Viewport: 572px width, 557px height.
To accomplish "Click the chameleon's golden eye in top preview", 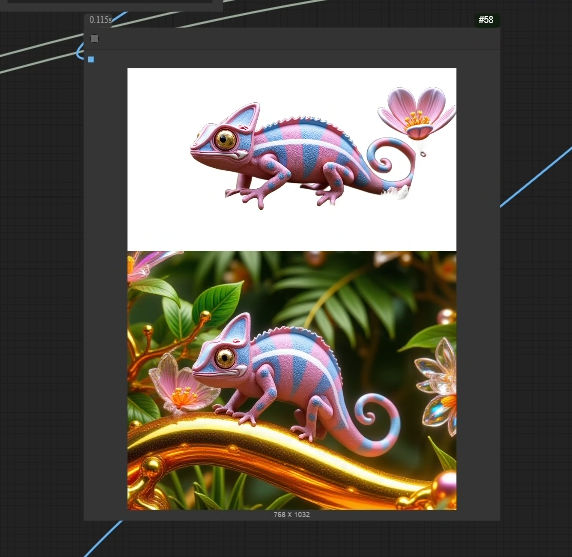I will pos(225,139).
